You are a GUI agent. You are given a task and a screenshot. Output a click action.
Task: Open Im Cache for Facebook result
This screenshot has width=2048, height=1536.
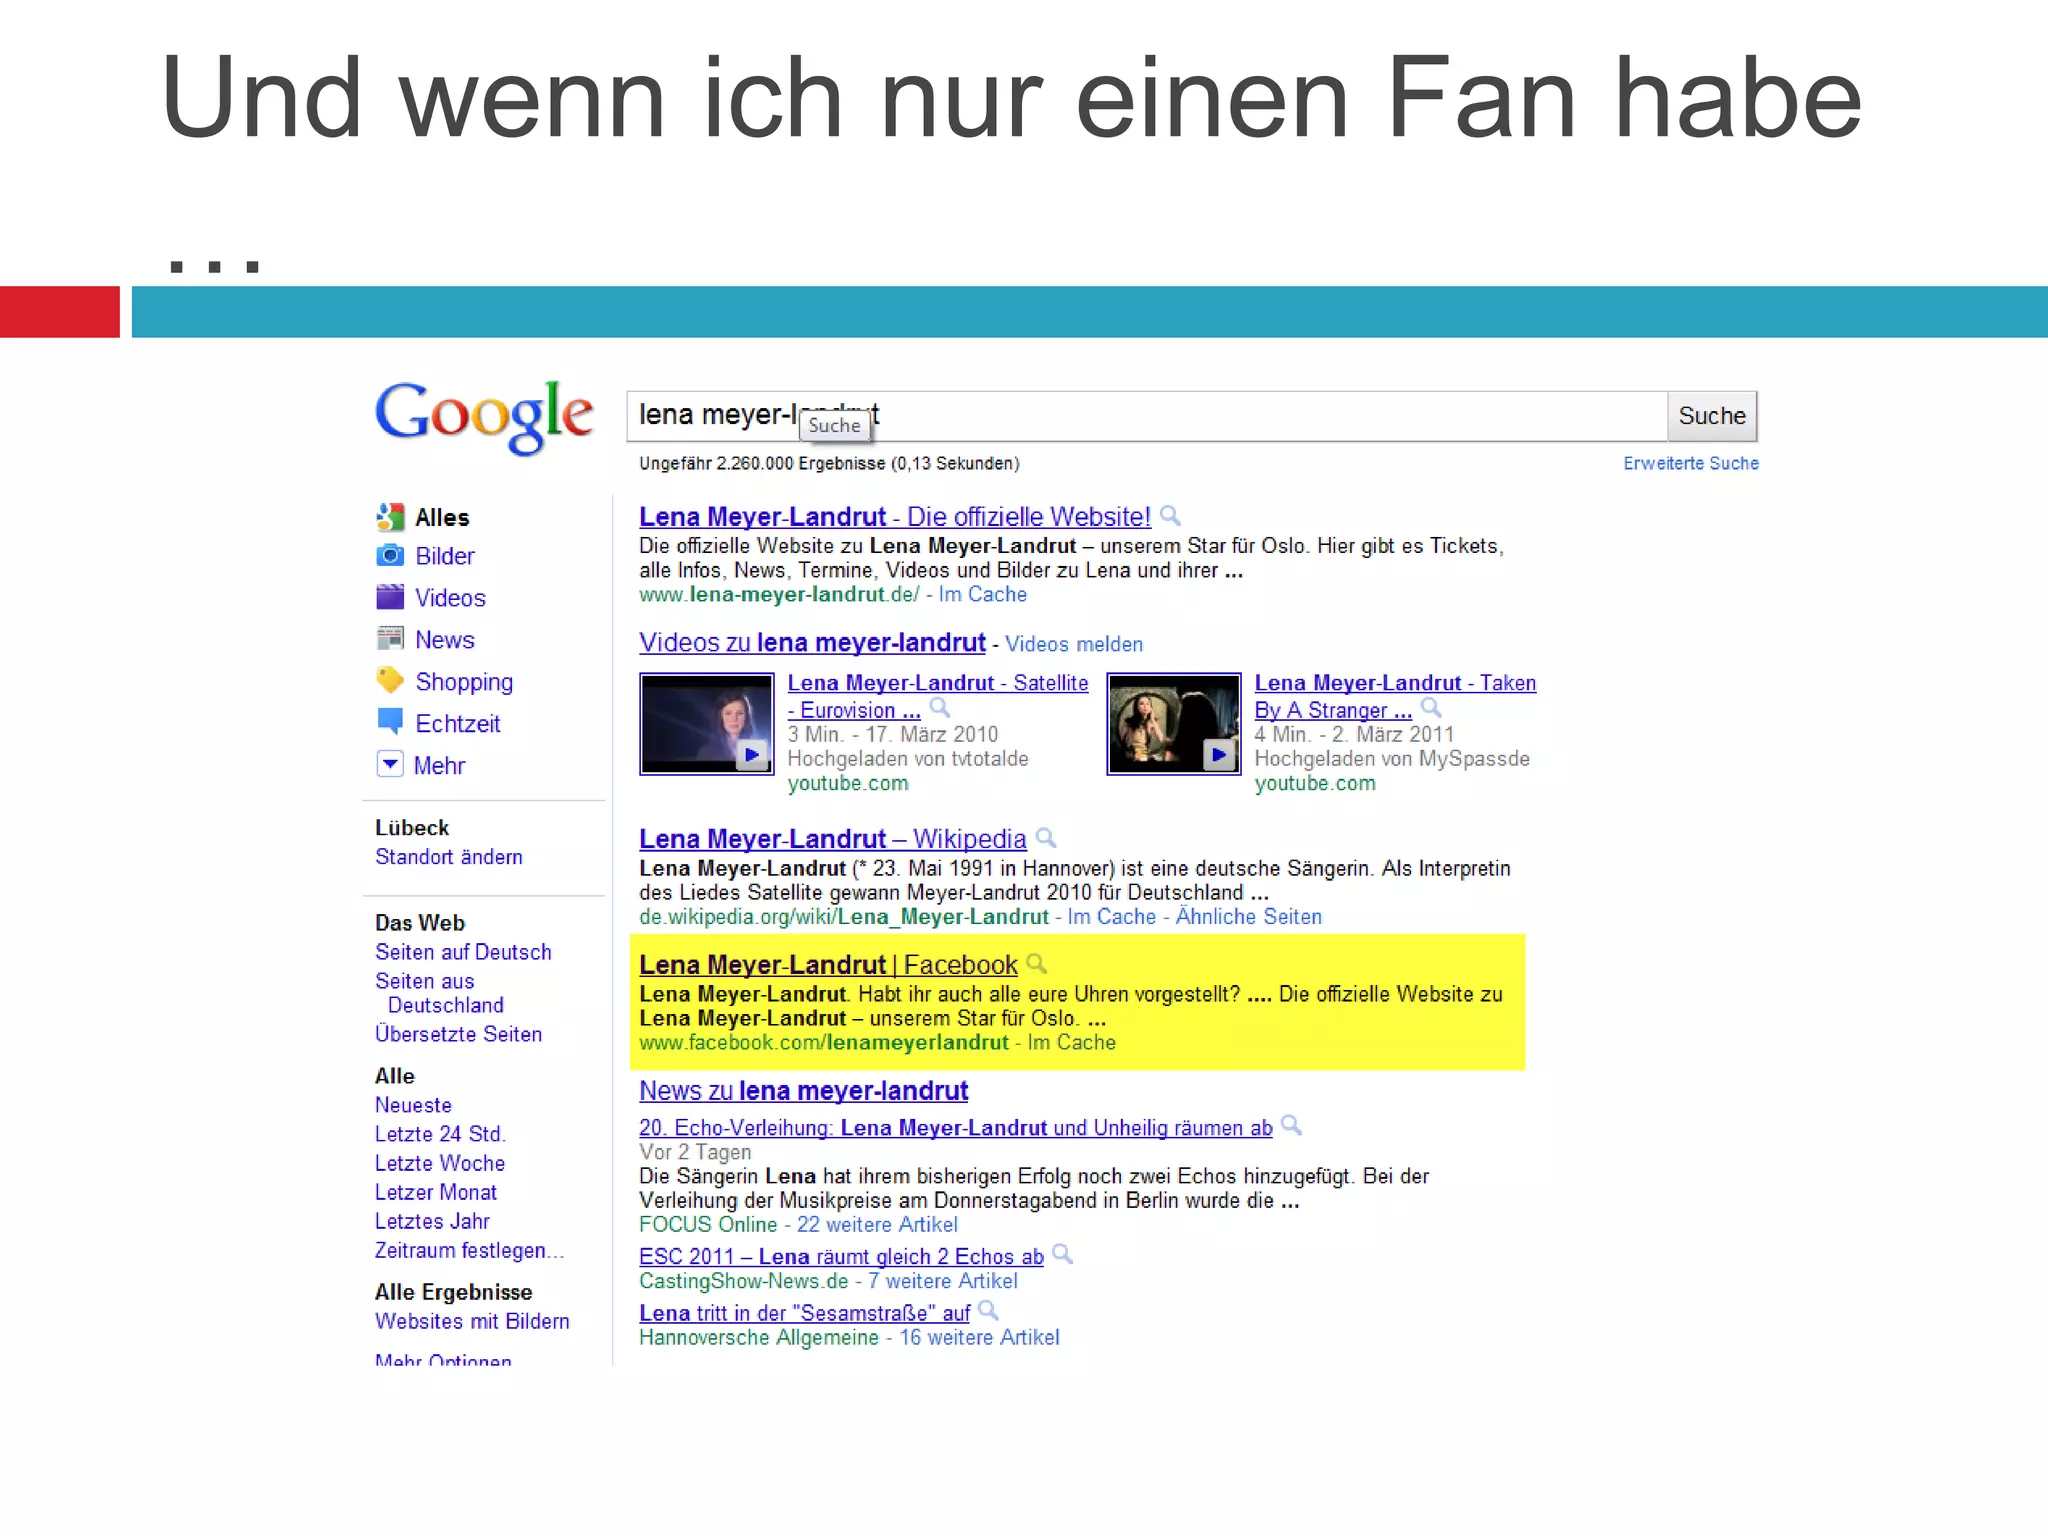tap(1071, 1042)
